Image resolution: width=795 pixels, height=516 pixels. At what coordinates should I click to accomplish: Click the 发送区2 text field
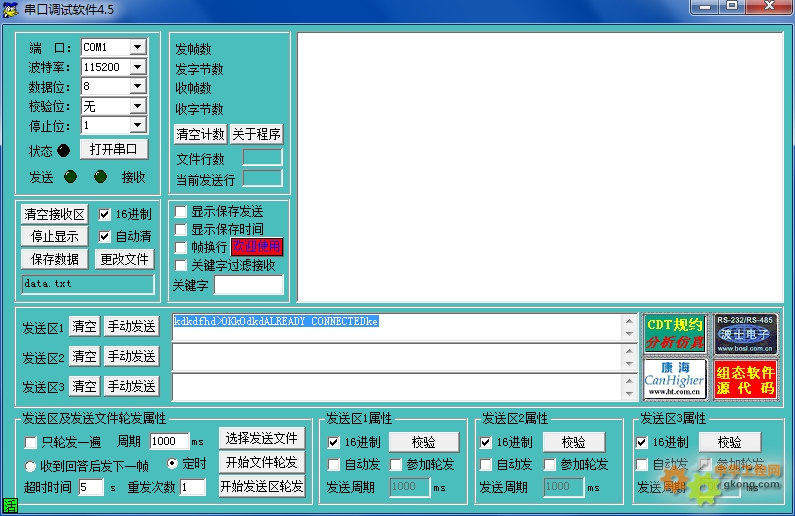pyautogui.click(x=397, y=357)
